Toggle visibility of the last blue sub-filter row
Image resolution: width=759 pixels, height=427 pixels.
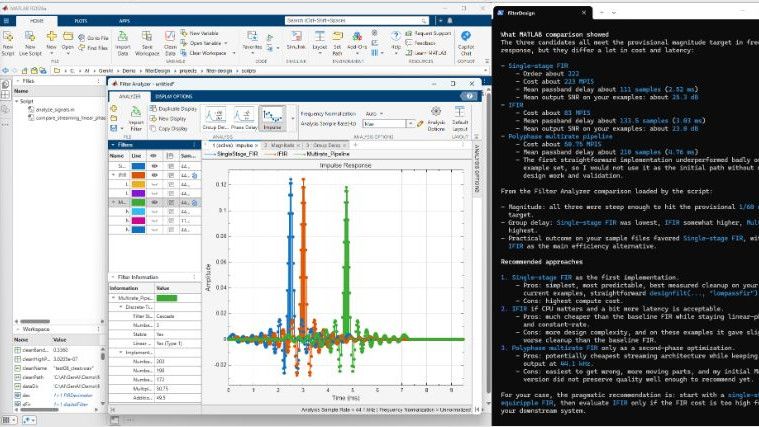154,229
